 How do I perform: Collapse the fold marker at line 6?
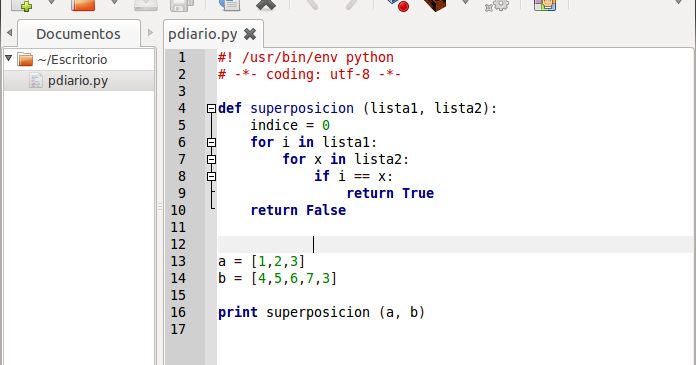tap(211, 143)
